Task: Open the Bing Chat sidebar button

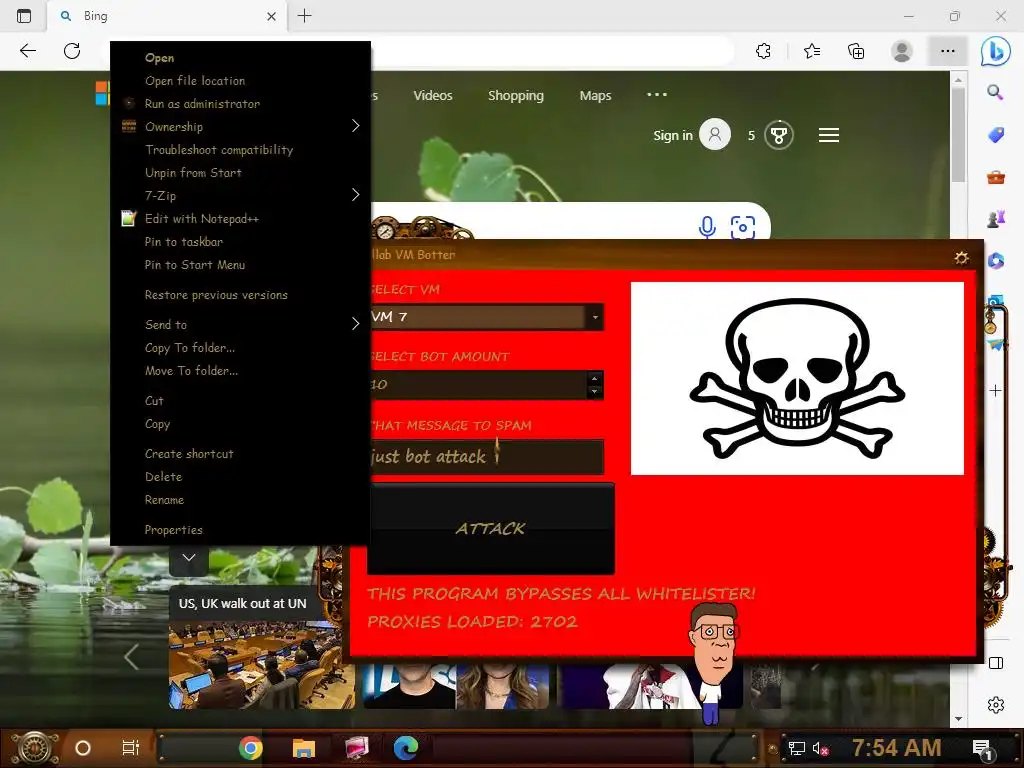Action: (x=995, y=51)
